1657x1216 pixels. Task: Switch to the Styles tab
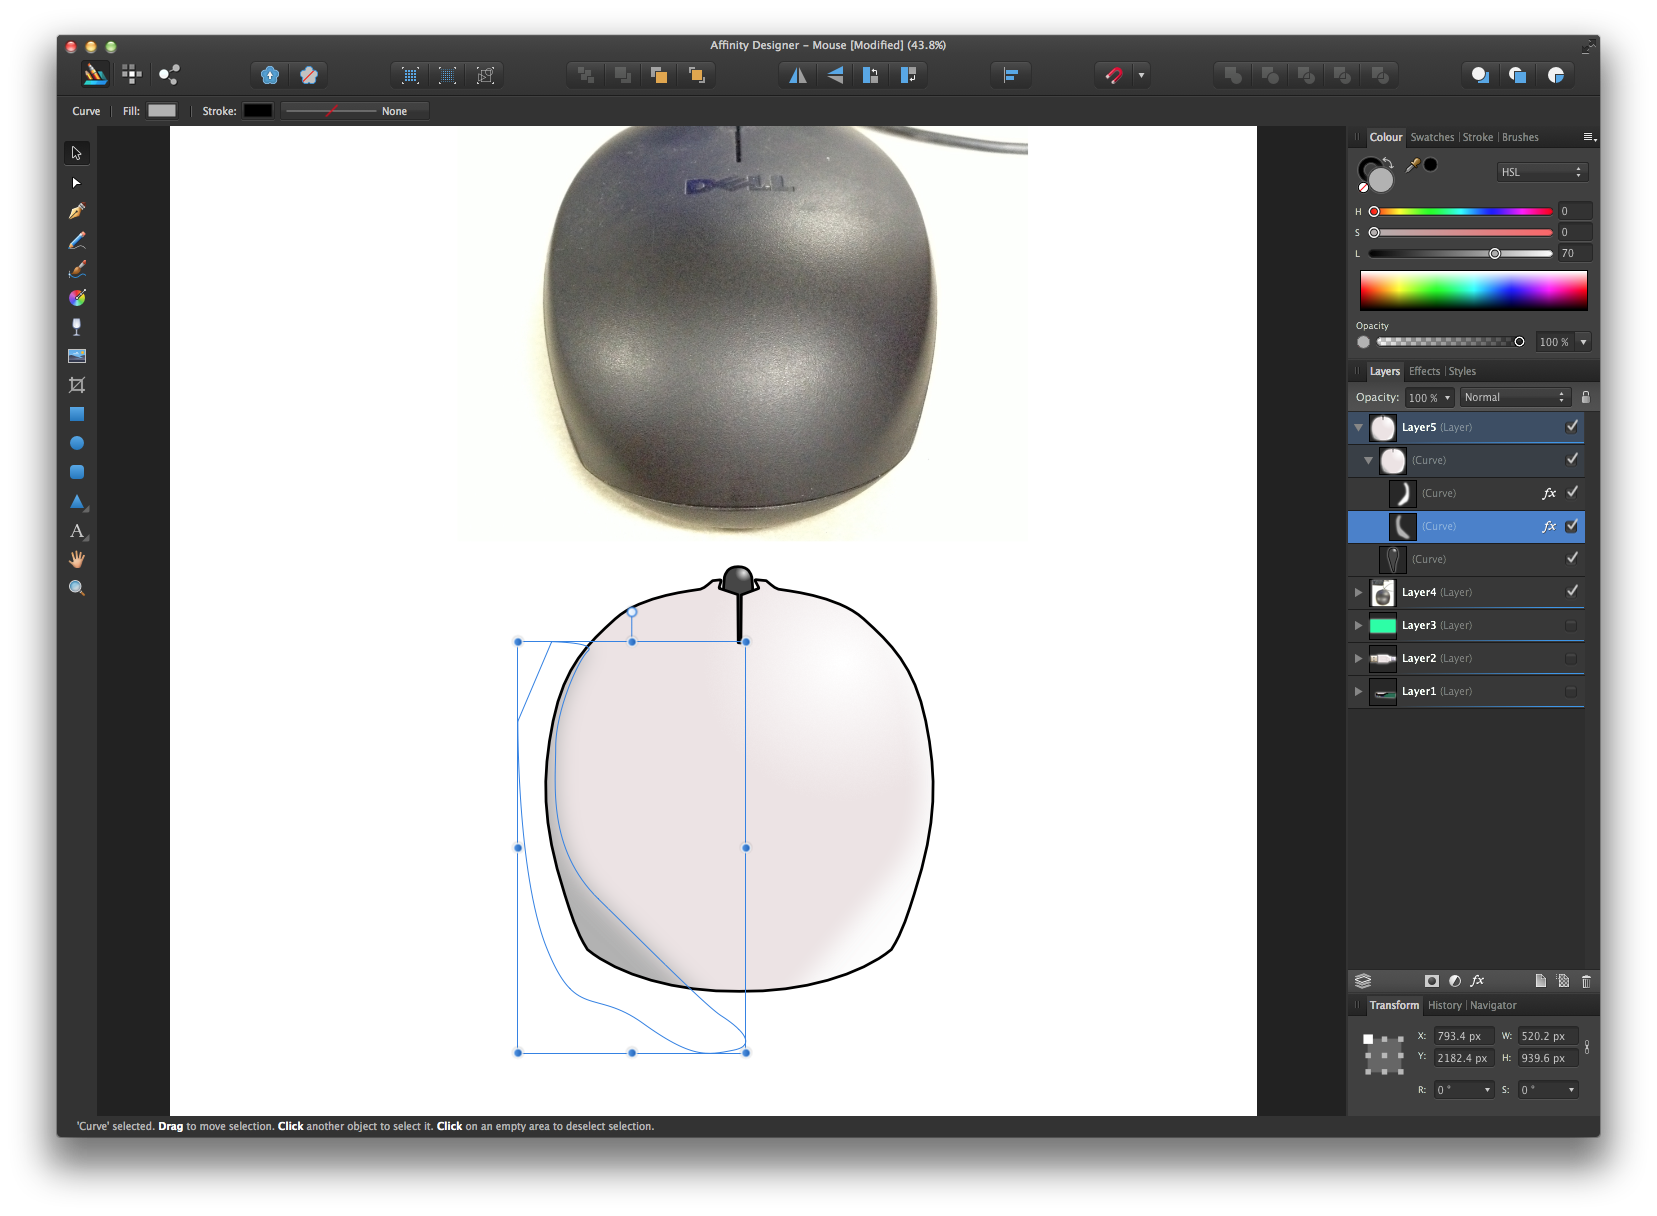tap(1462, 371)
